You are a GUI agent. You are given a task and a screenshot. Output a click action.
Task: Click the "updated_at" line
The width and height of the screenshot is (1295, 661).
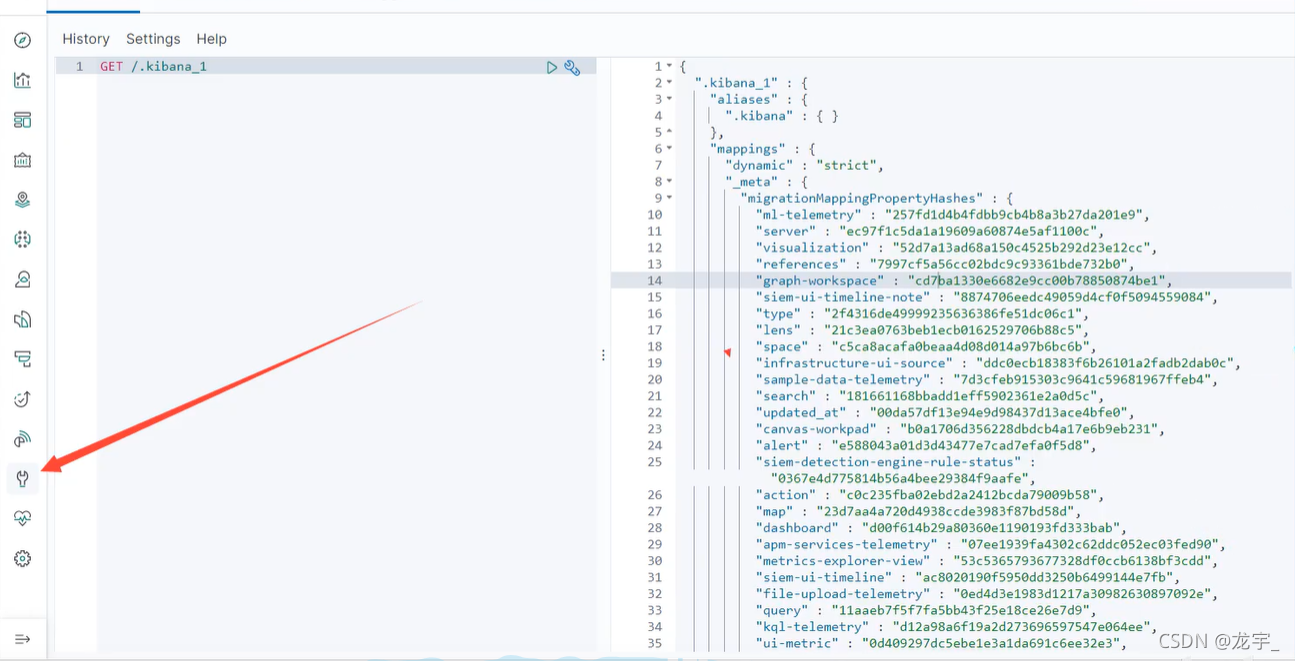pos(944,412)
